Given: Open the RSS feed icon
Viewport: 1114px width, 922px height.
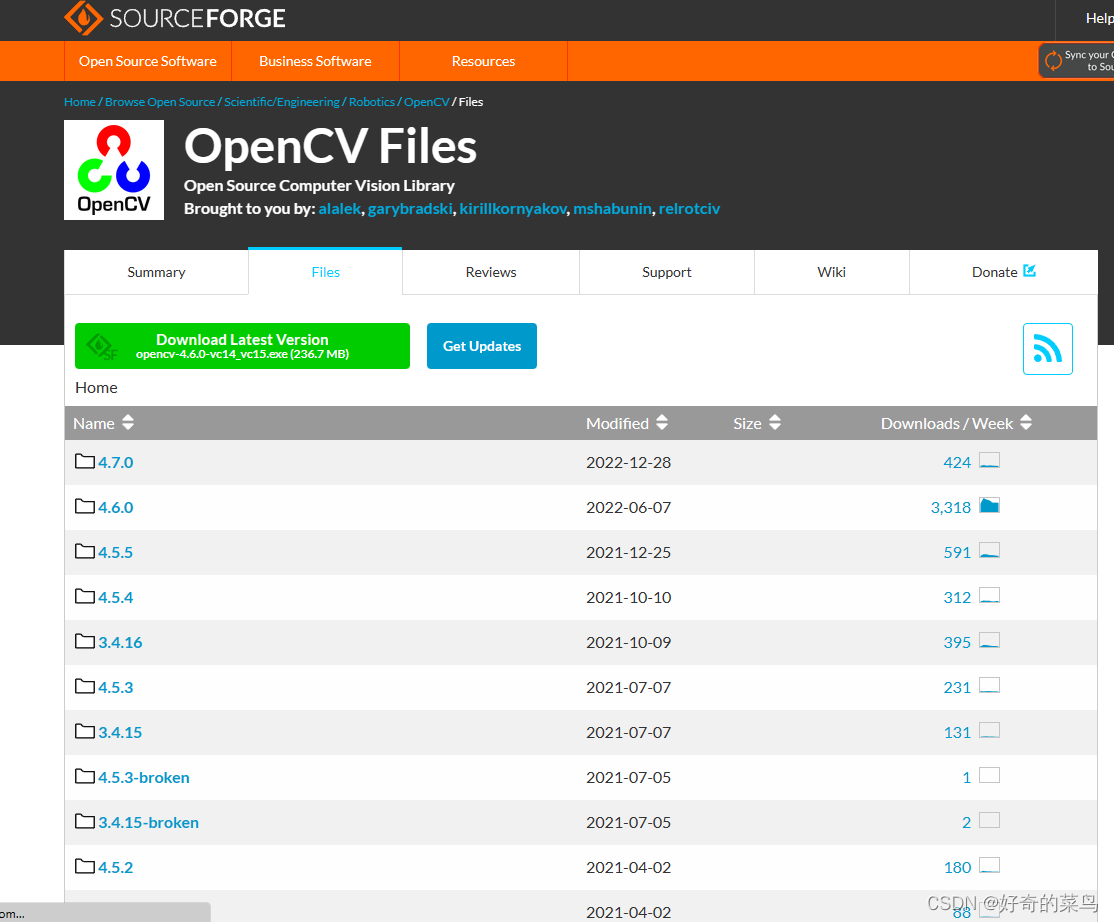Looking at the screenshot, I should pos(1047,348).
